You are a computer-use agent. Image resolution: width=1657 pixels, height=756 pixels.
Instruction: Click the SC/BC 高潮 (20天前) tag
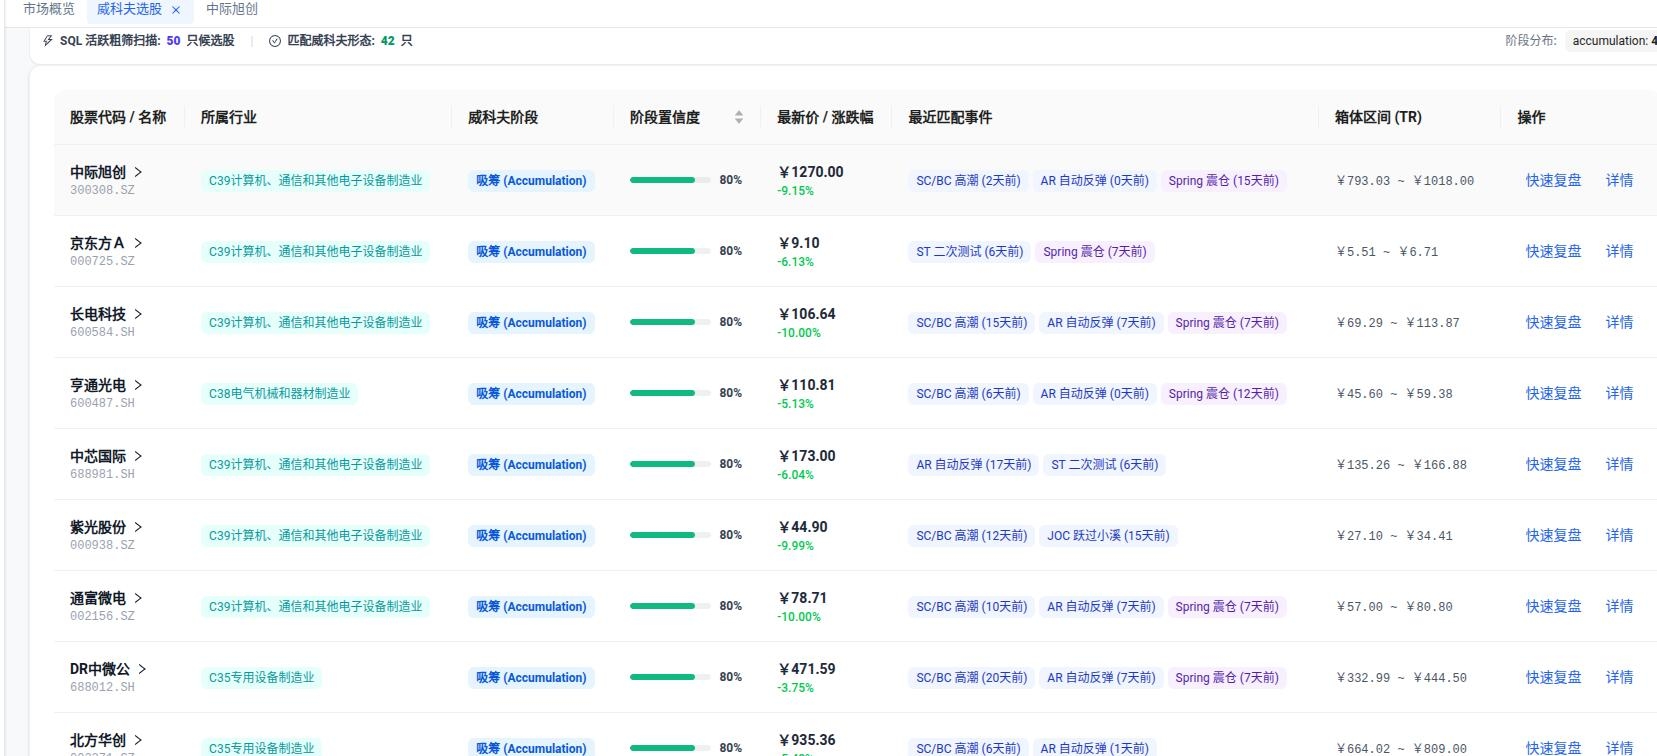tap(971, 678)
